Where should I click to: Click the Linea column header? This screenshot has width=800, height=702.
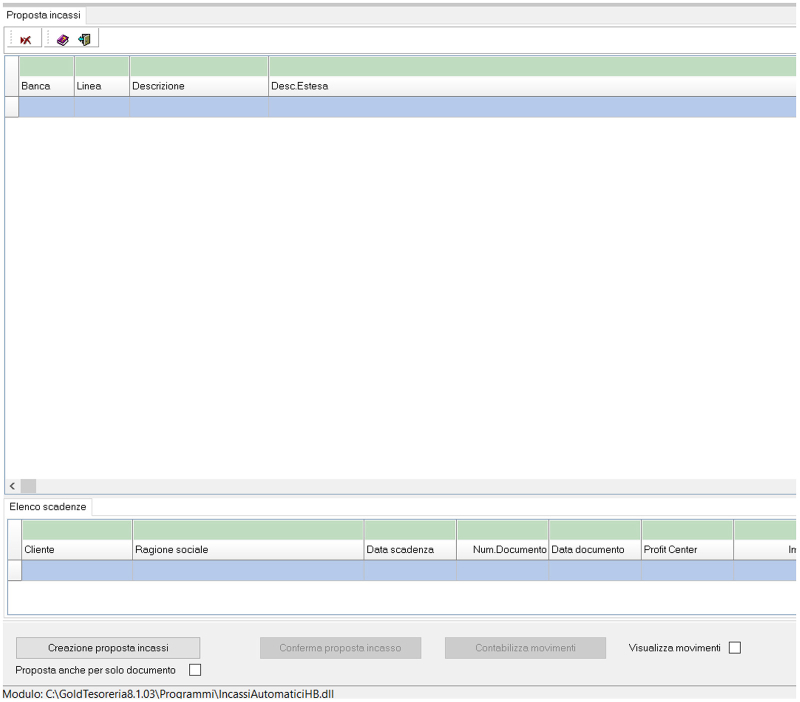102,86
